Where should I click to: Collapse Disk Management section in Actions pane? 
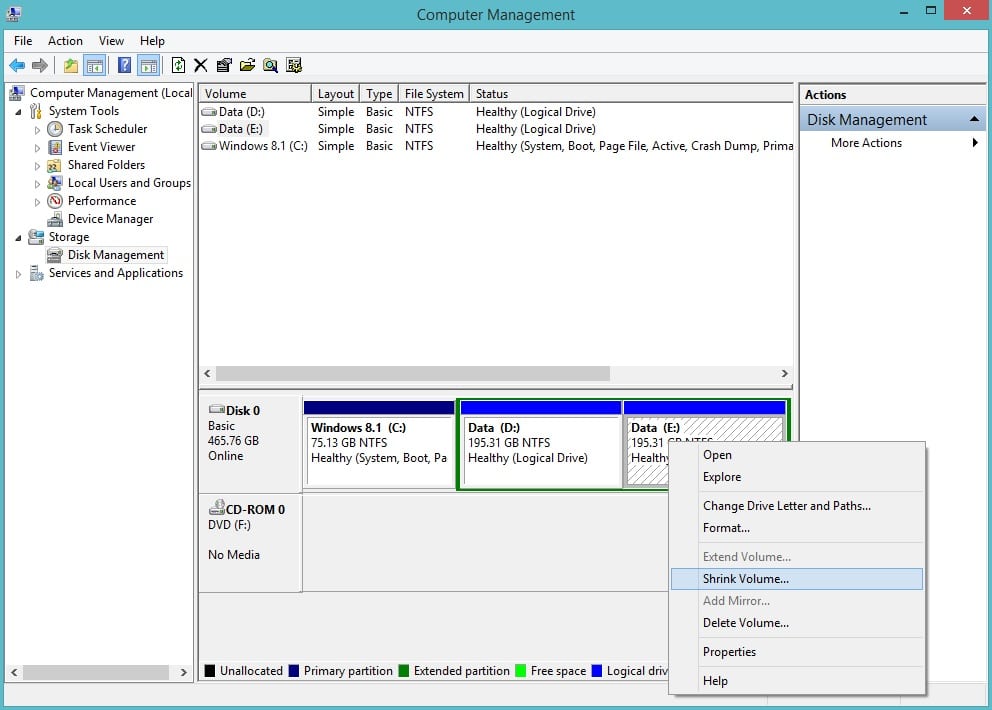[974, 119]
